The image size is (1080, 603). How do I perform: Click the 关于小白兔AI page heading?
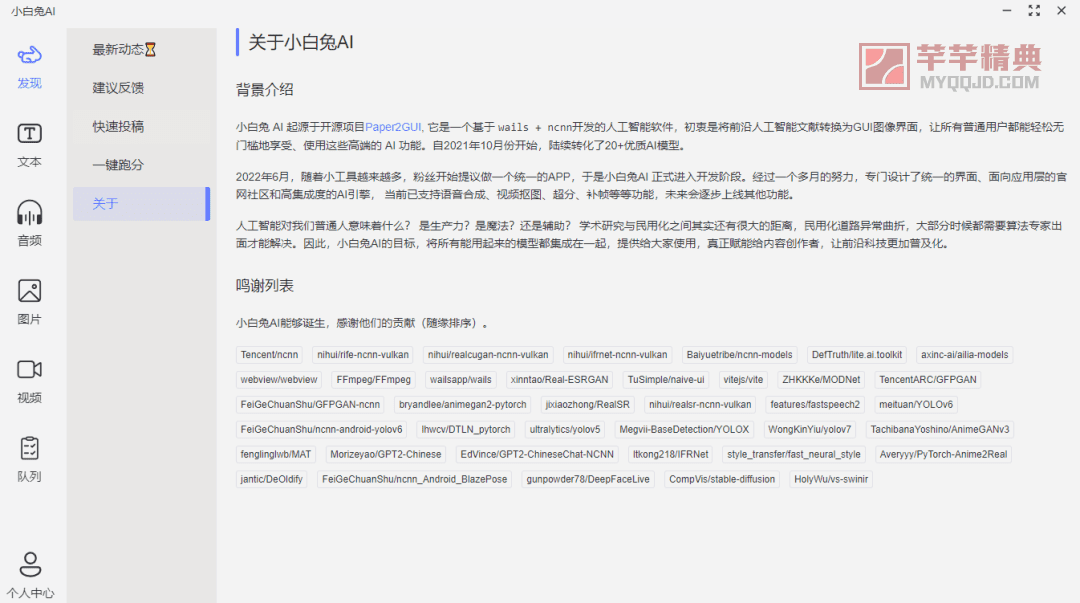tap(301, 42)
